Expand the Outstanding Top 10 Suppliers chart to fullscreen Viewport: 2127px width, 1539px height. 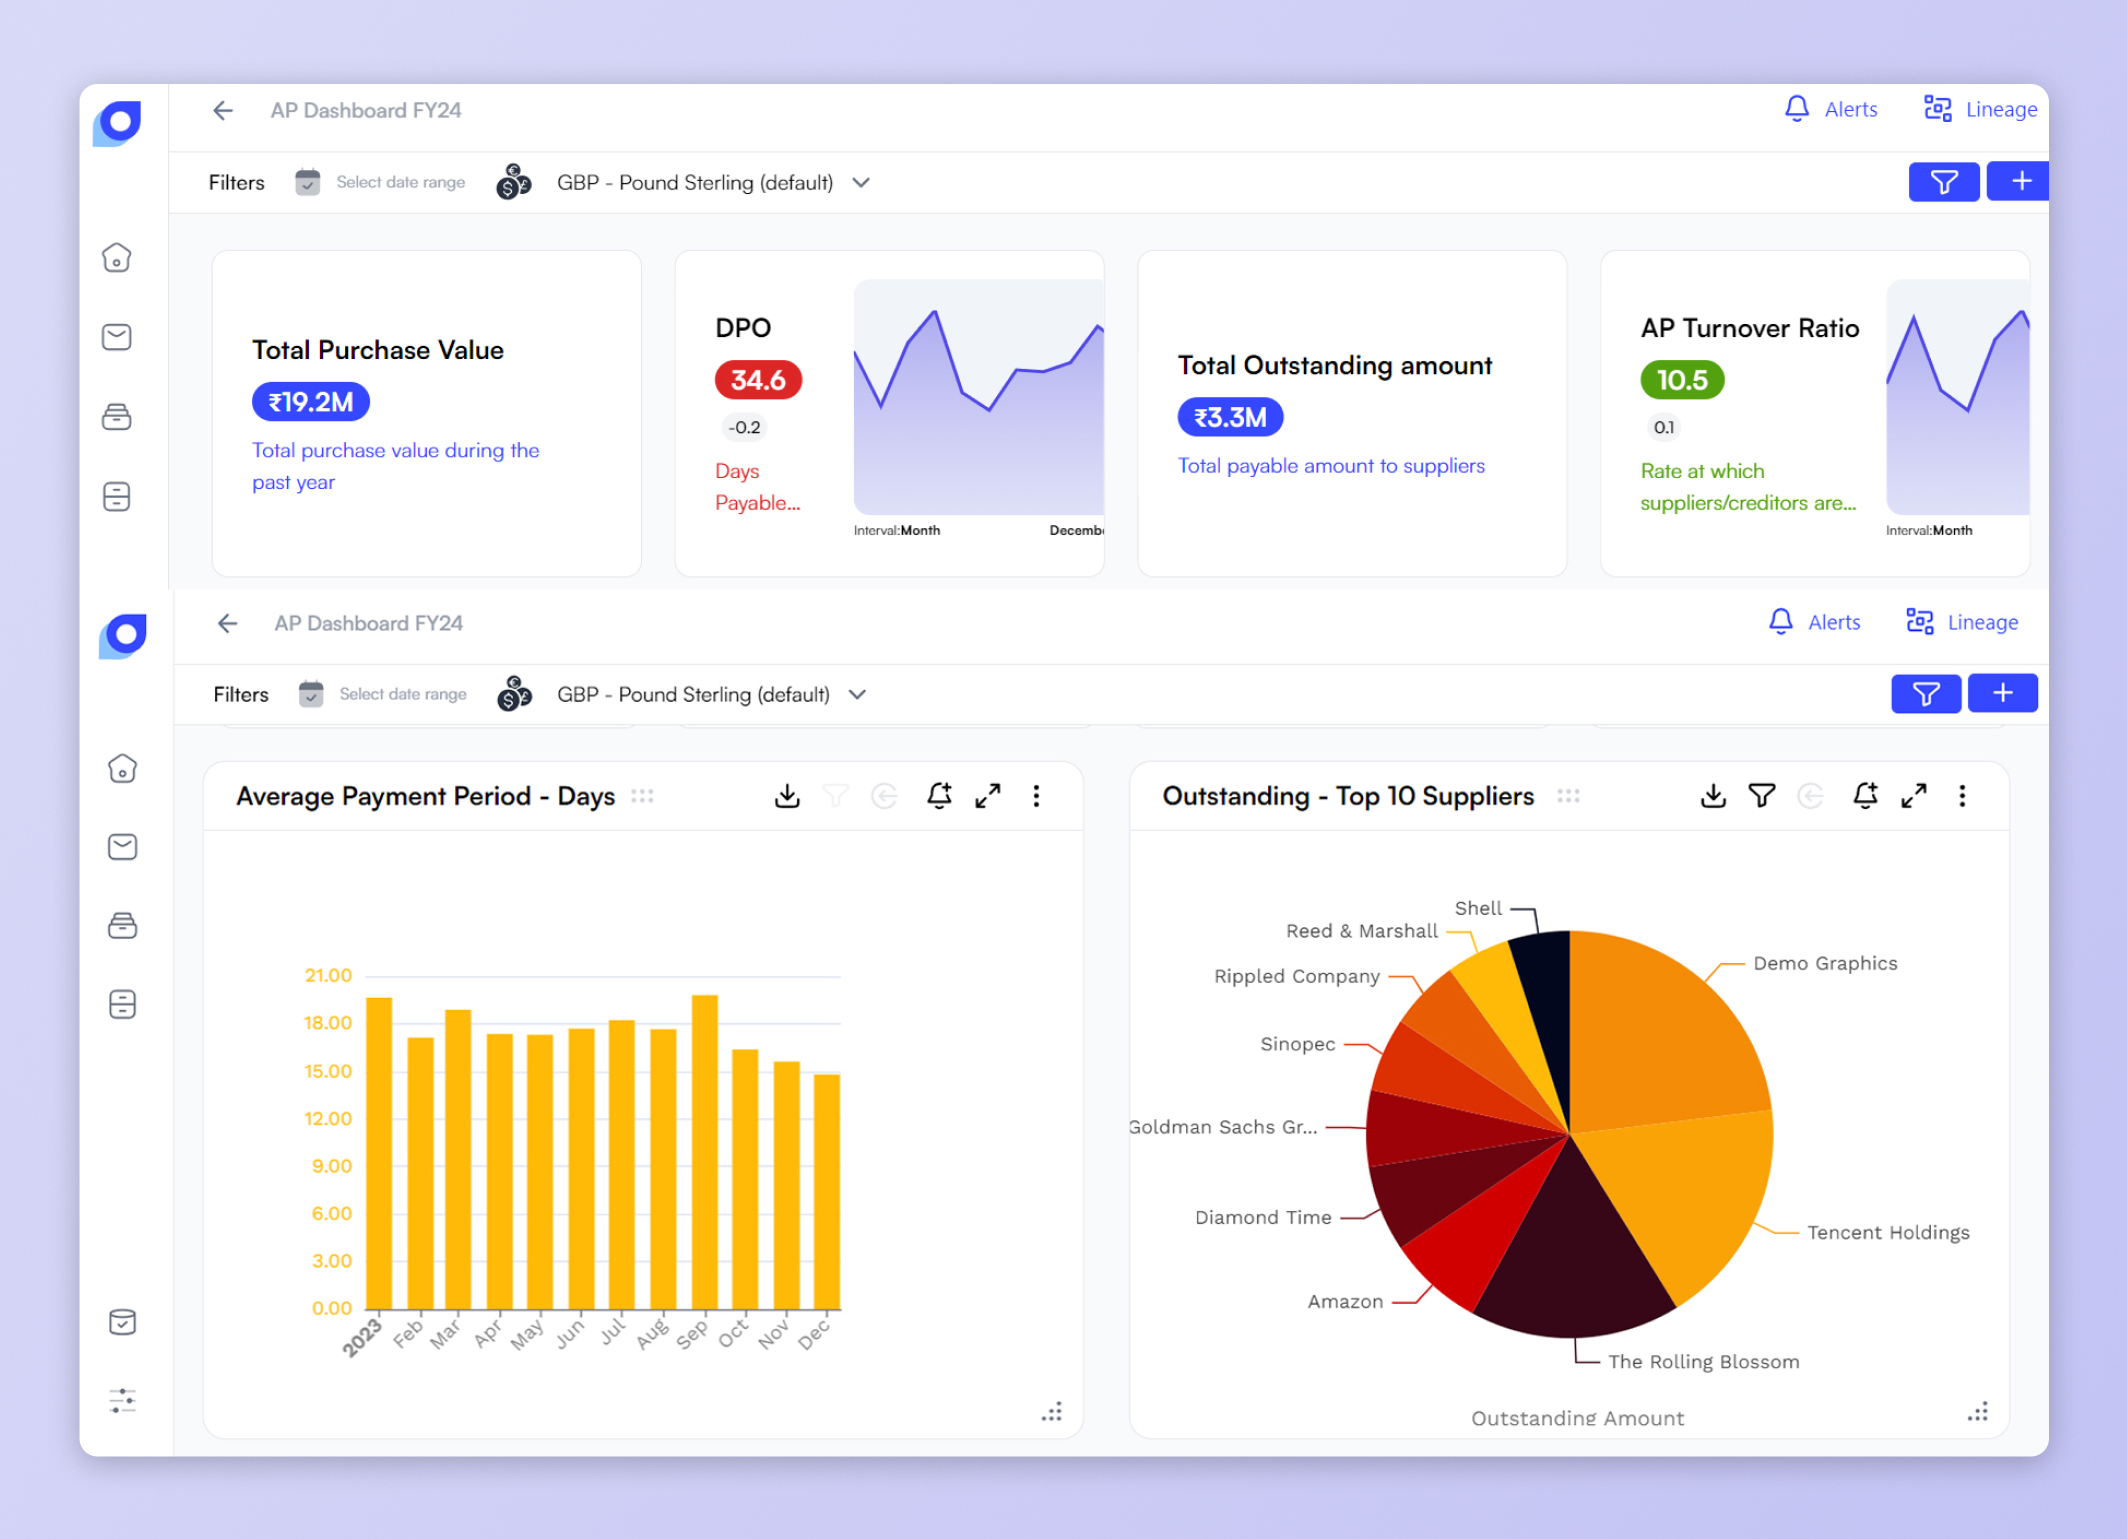(1915, 795)
